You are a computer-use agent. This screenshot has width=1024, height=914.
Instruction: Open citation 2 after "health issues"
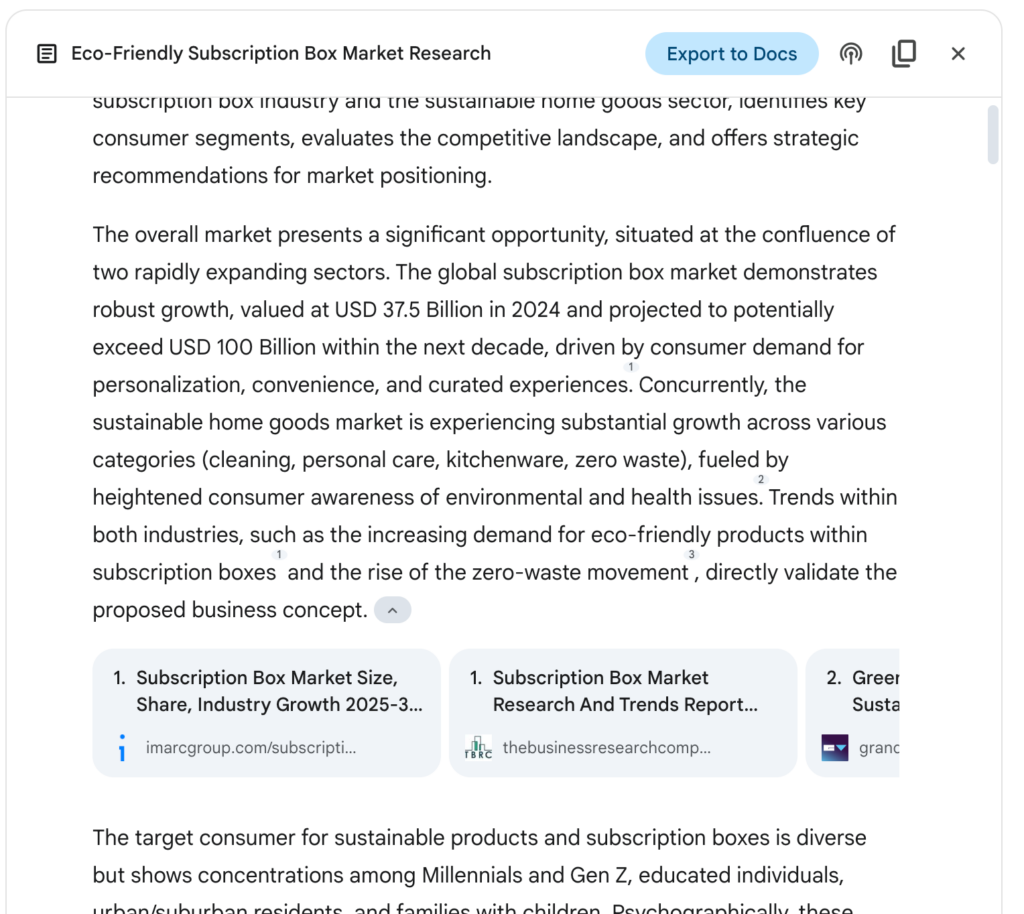(761, 480)
